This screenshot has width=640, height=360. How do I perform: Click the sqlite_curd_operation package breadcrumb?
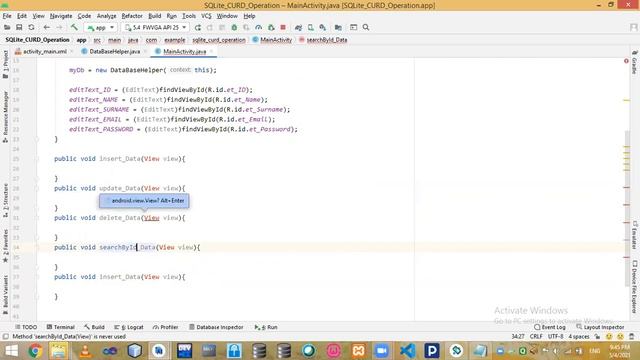click(x=219, y=40)
